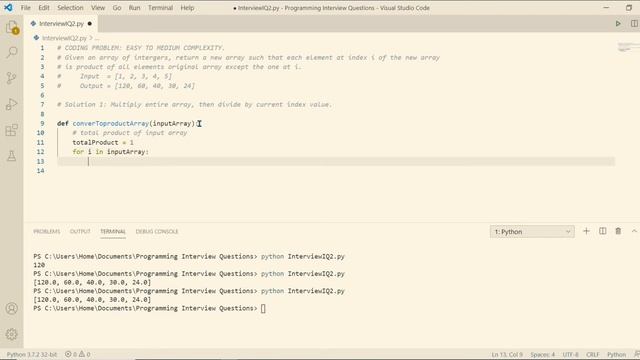Viewport: 640px width, 360px height.
Task: Click 'for i in inputArray:' on line 12
Action: pyautogui.click(x=111, y=152)
